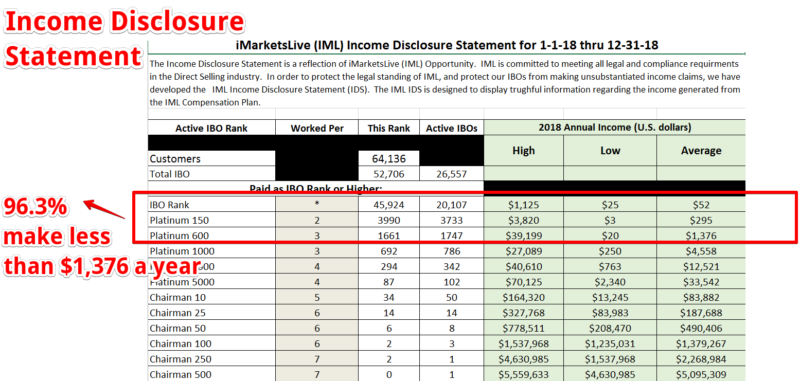800x381 pixels.
Task: Click the 'Low' income header cell
Action: point(610,150)
